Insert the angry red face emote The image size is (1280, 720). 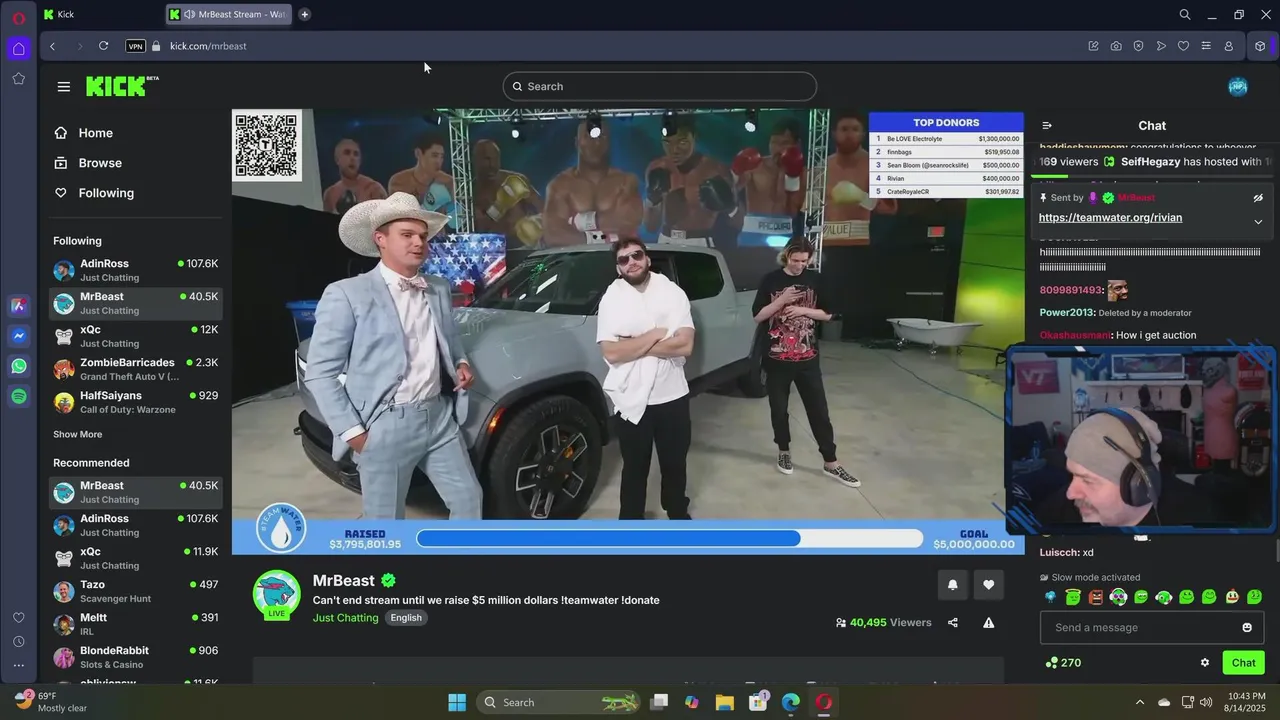point(1096,597)
